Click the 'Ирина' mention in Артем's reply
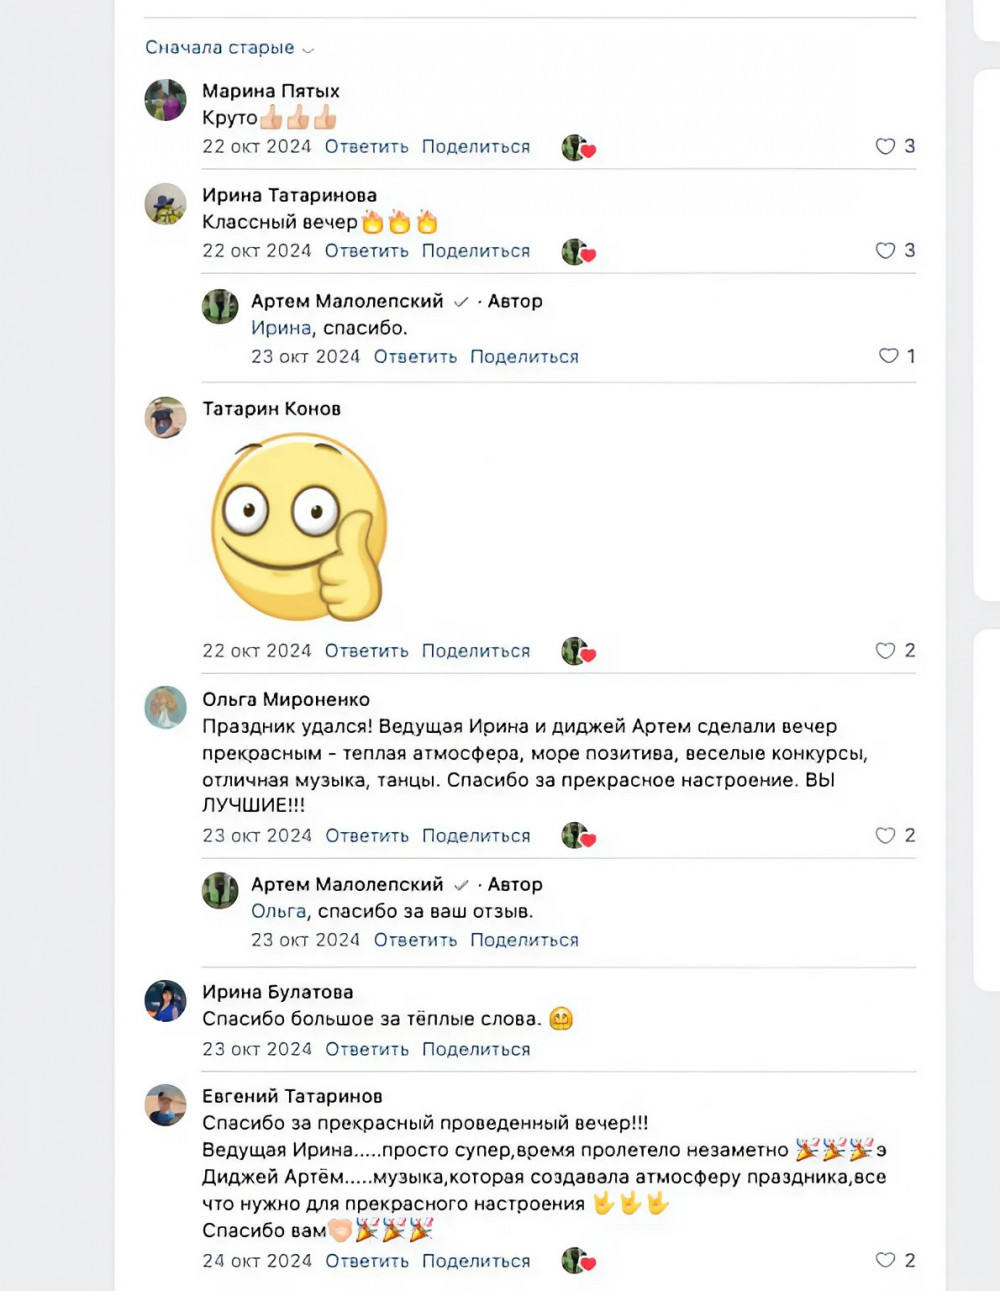The width and height of the screenshot is (1000, 1291). click(280, 328)
